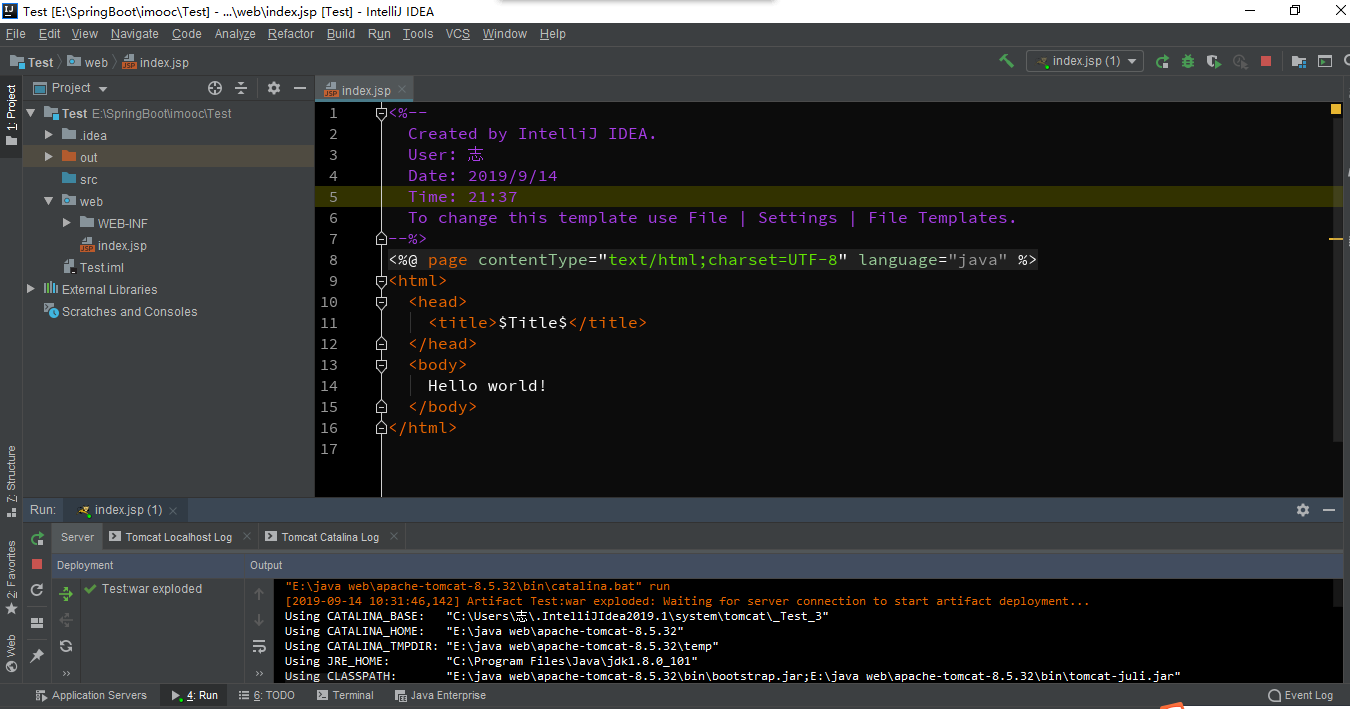Click the Build Project hammer icon
This screenshot has width=1350, height=709.
[x=1006, y=61]
